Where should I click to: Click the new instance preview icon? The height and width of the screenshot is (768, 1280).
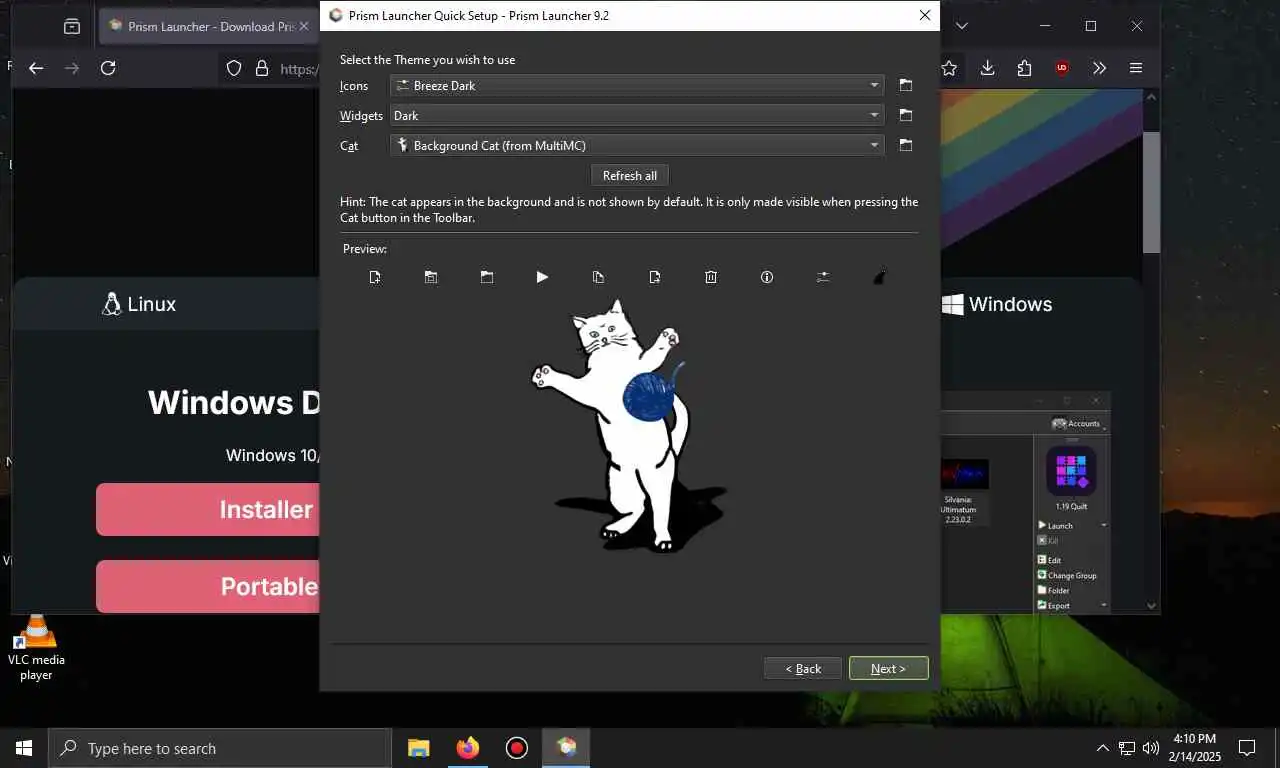375,277
